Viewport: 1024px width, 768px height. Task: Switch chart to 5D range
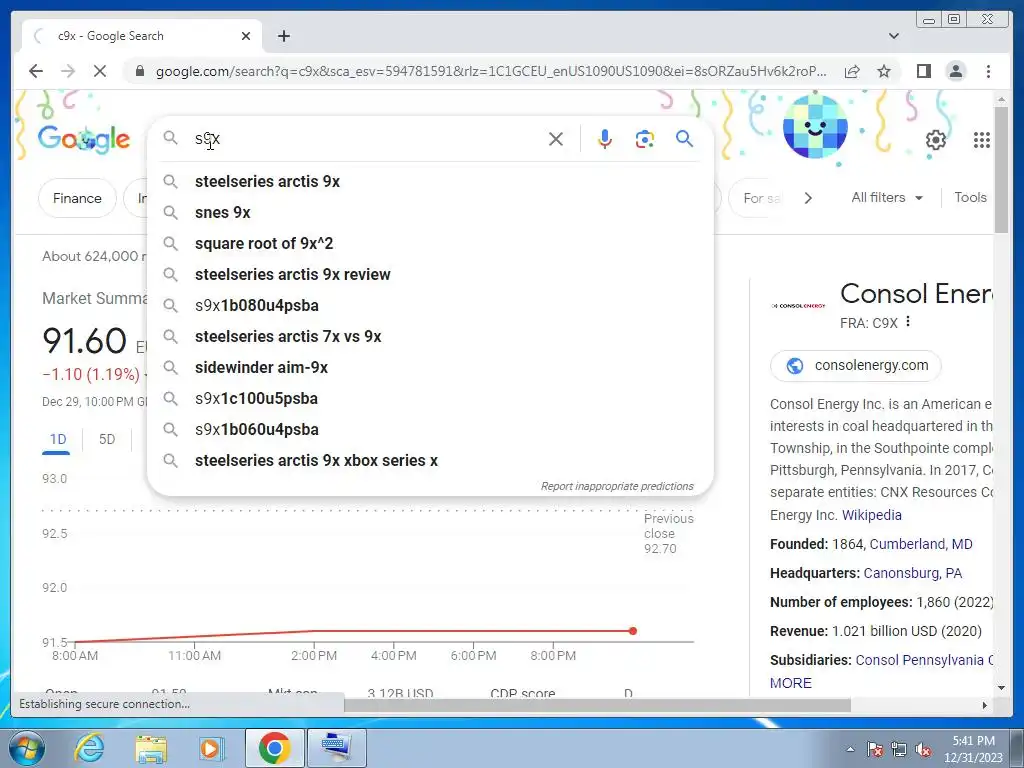106,439
